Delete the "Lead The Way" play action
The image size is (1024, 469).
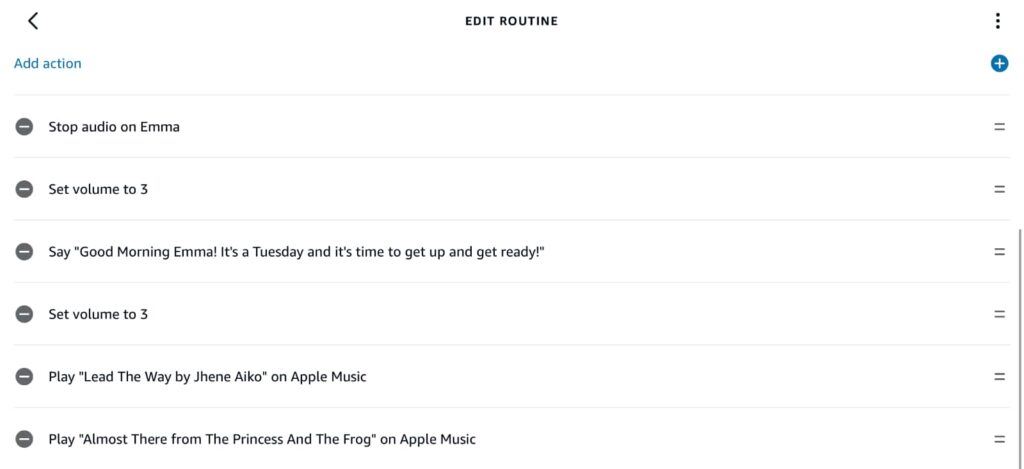[24, 377]
